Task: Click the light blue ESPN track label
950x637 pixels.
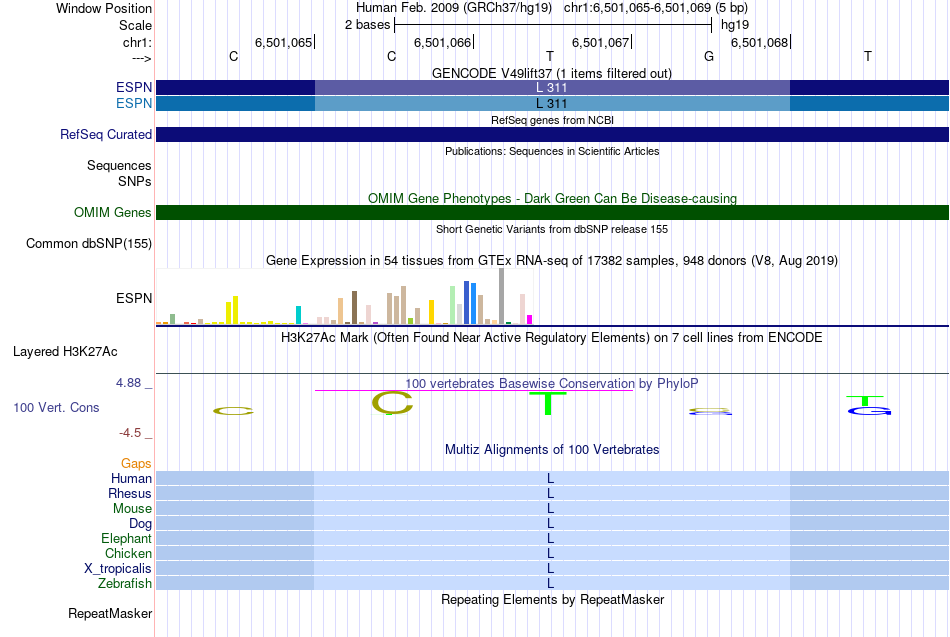Action: point(134,103)
